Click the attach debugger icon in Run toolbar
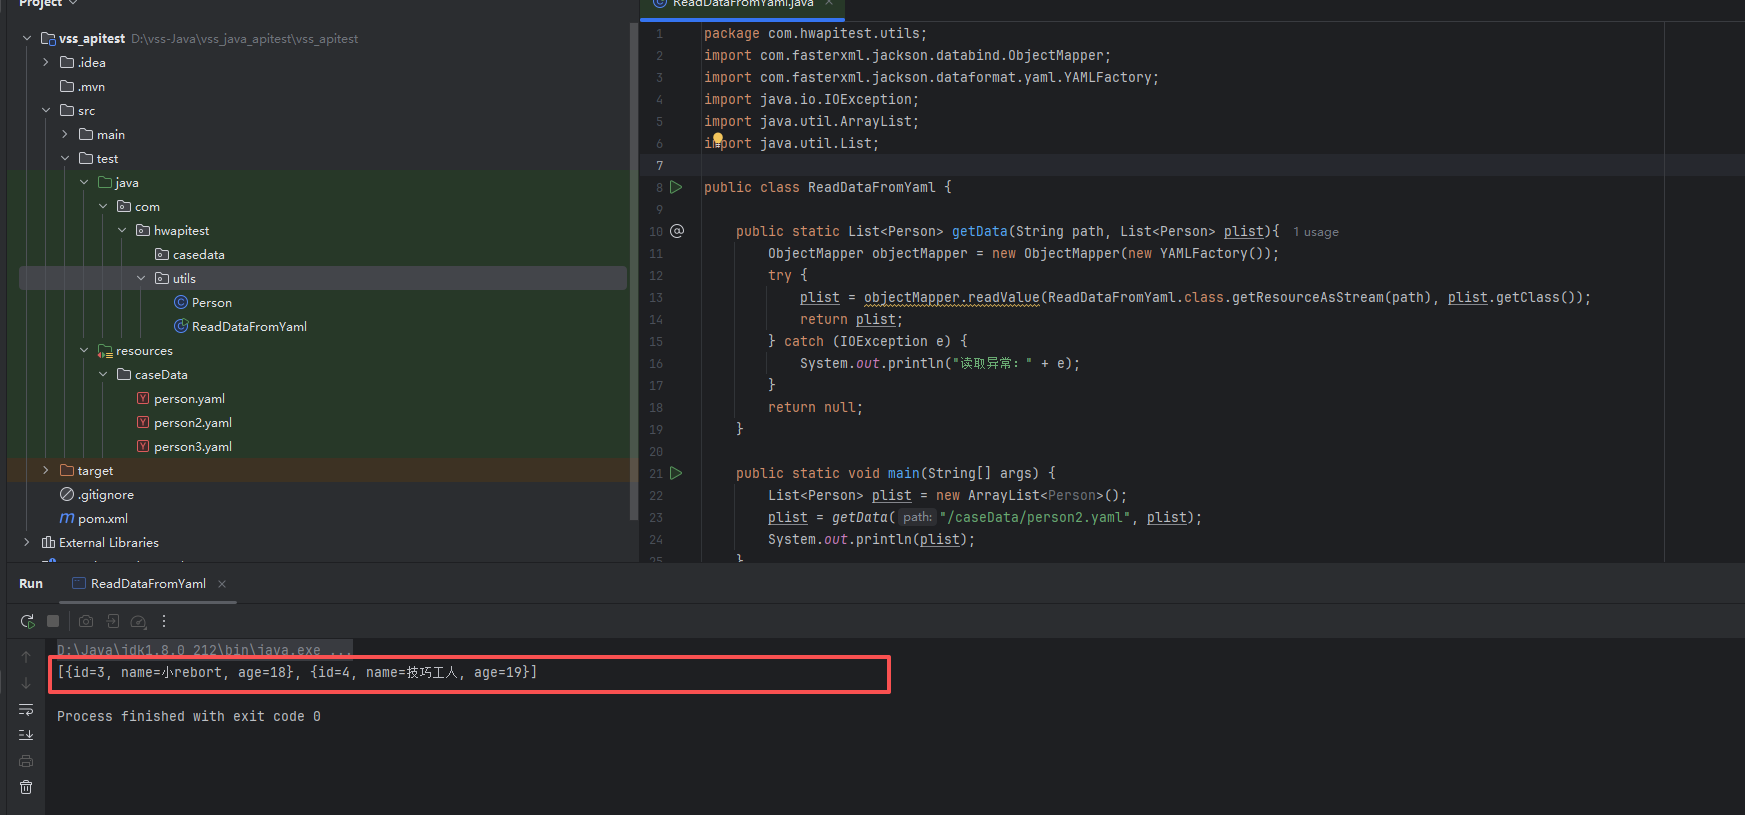Viewport: 1745px width, 815px height. point(112,621)
